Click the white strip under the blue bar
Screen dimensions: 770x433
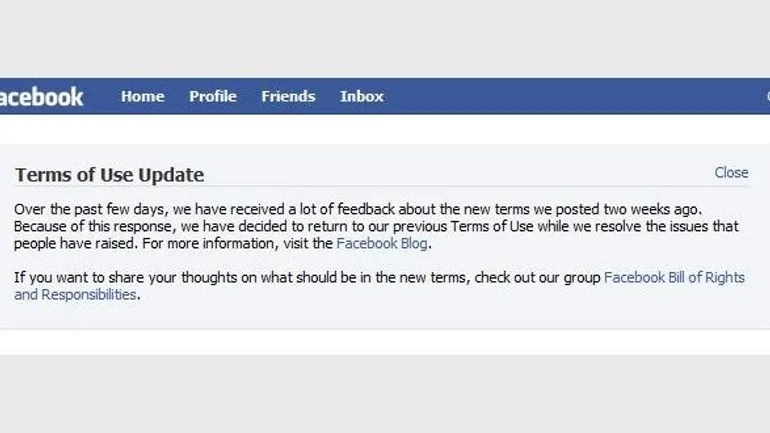pyautogui.click(x=385, y=128)
